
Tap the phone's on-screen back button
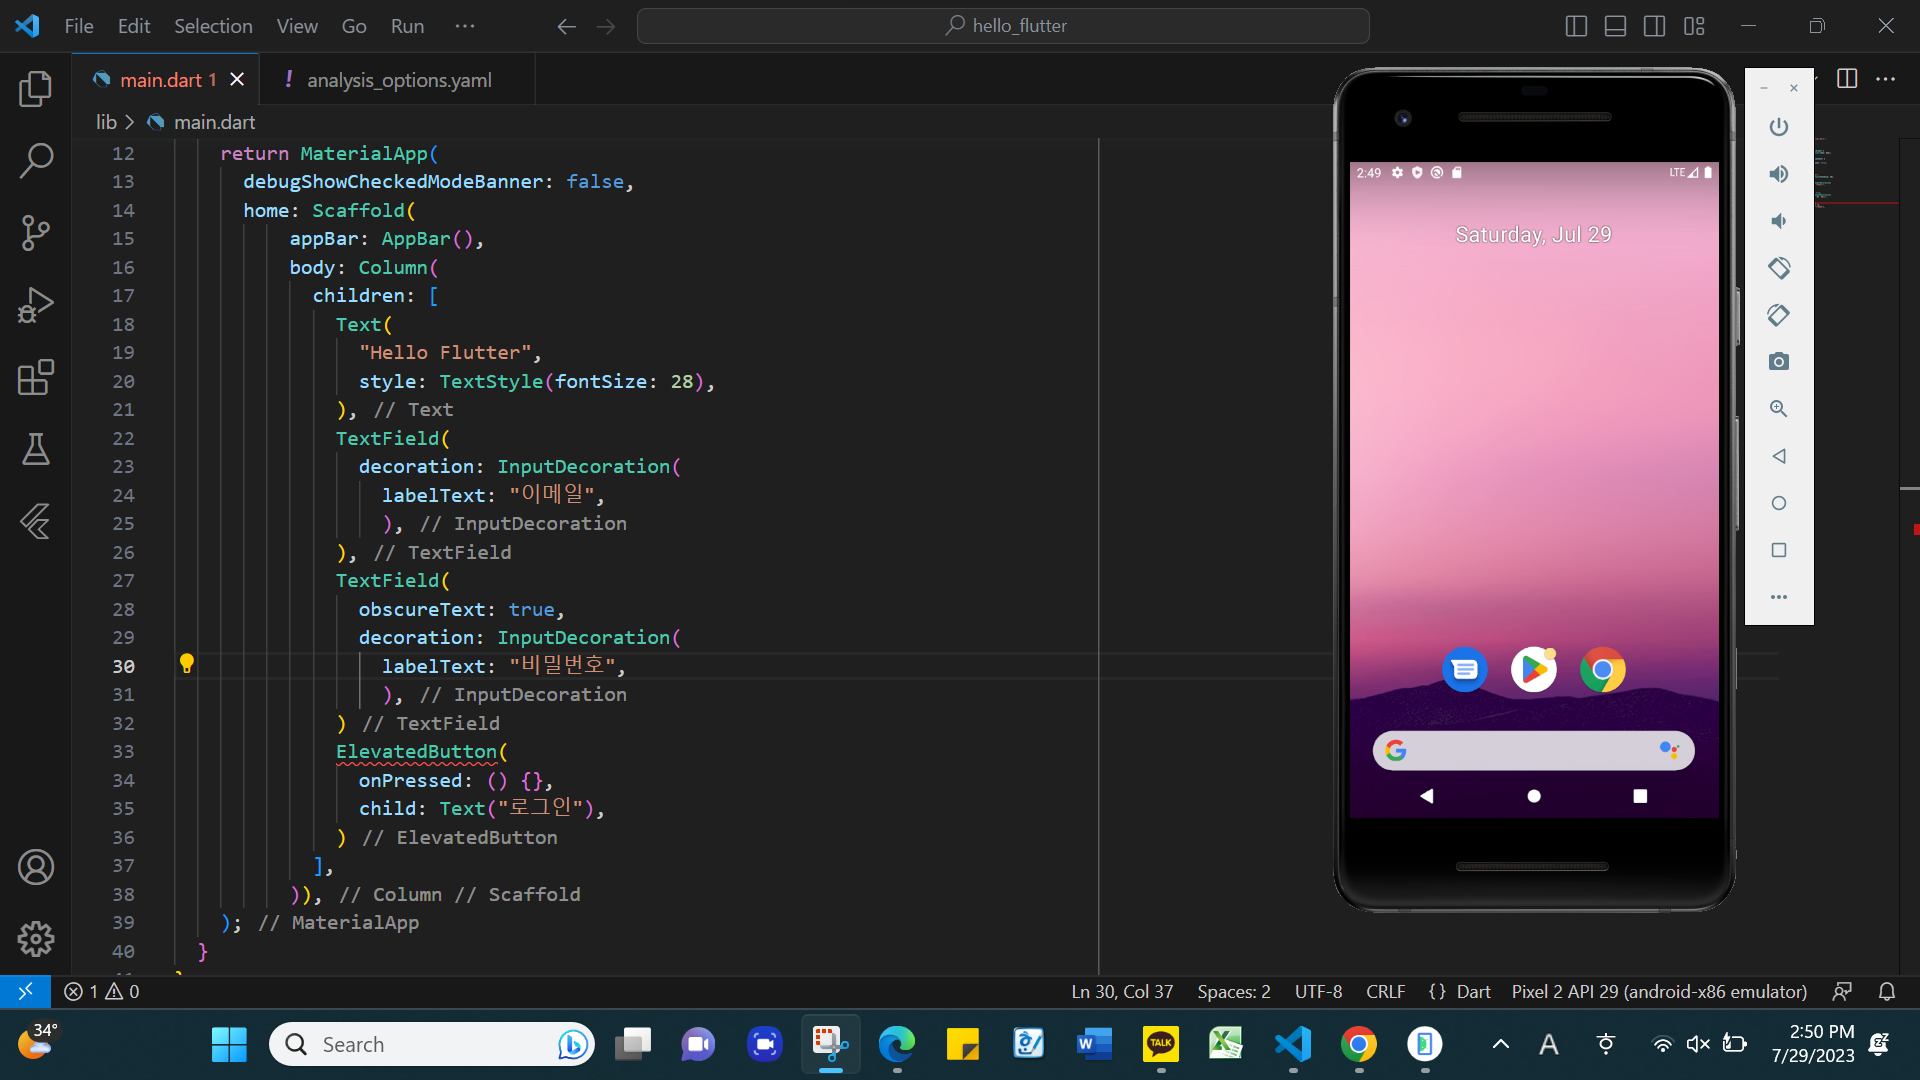[x=1427, y=796]
